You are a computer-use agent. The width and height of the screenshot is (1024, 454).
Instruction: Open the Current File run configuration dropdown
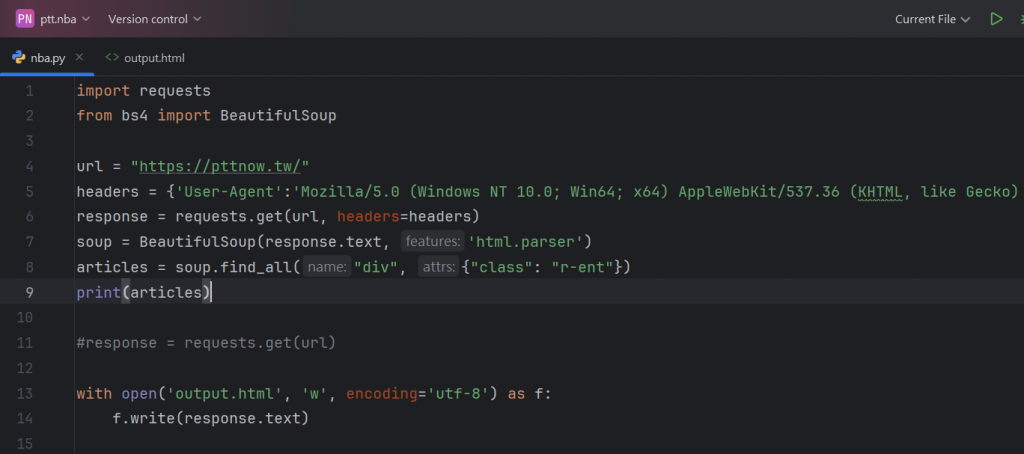[x=932, y=19]
